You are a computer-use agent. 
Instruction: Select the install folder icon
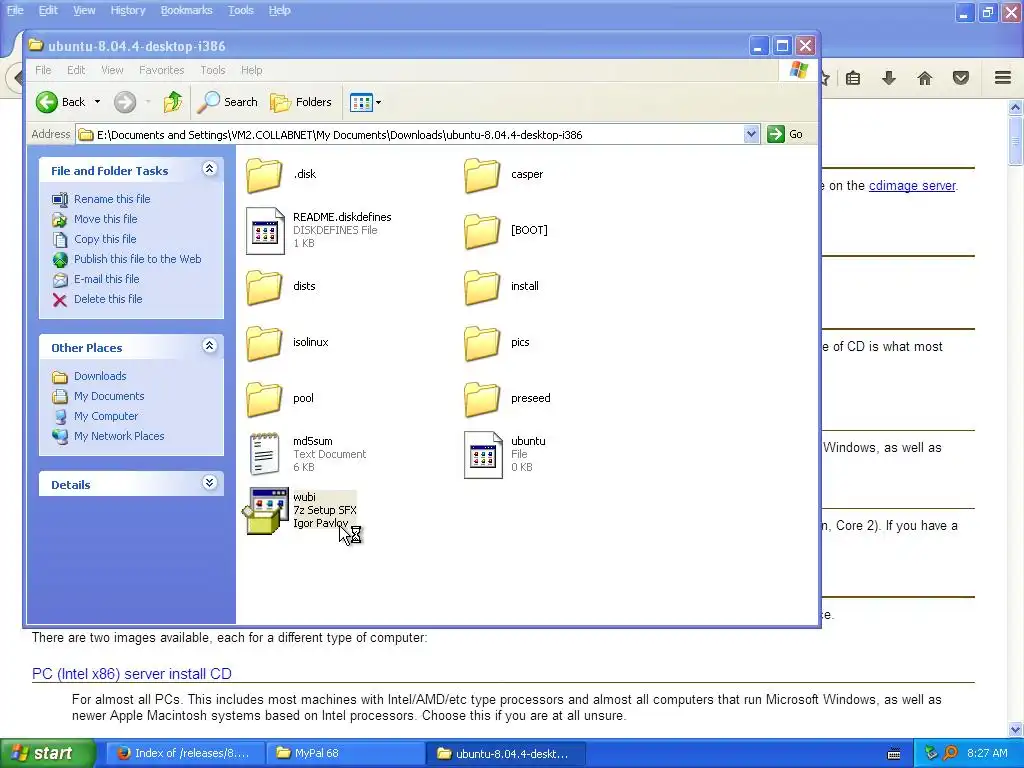[x=482, y=287]
